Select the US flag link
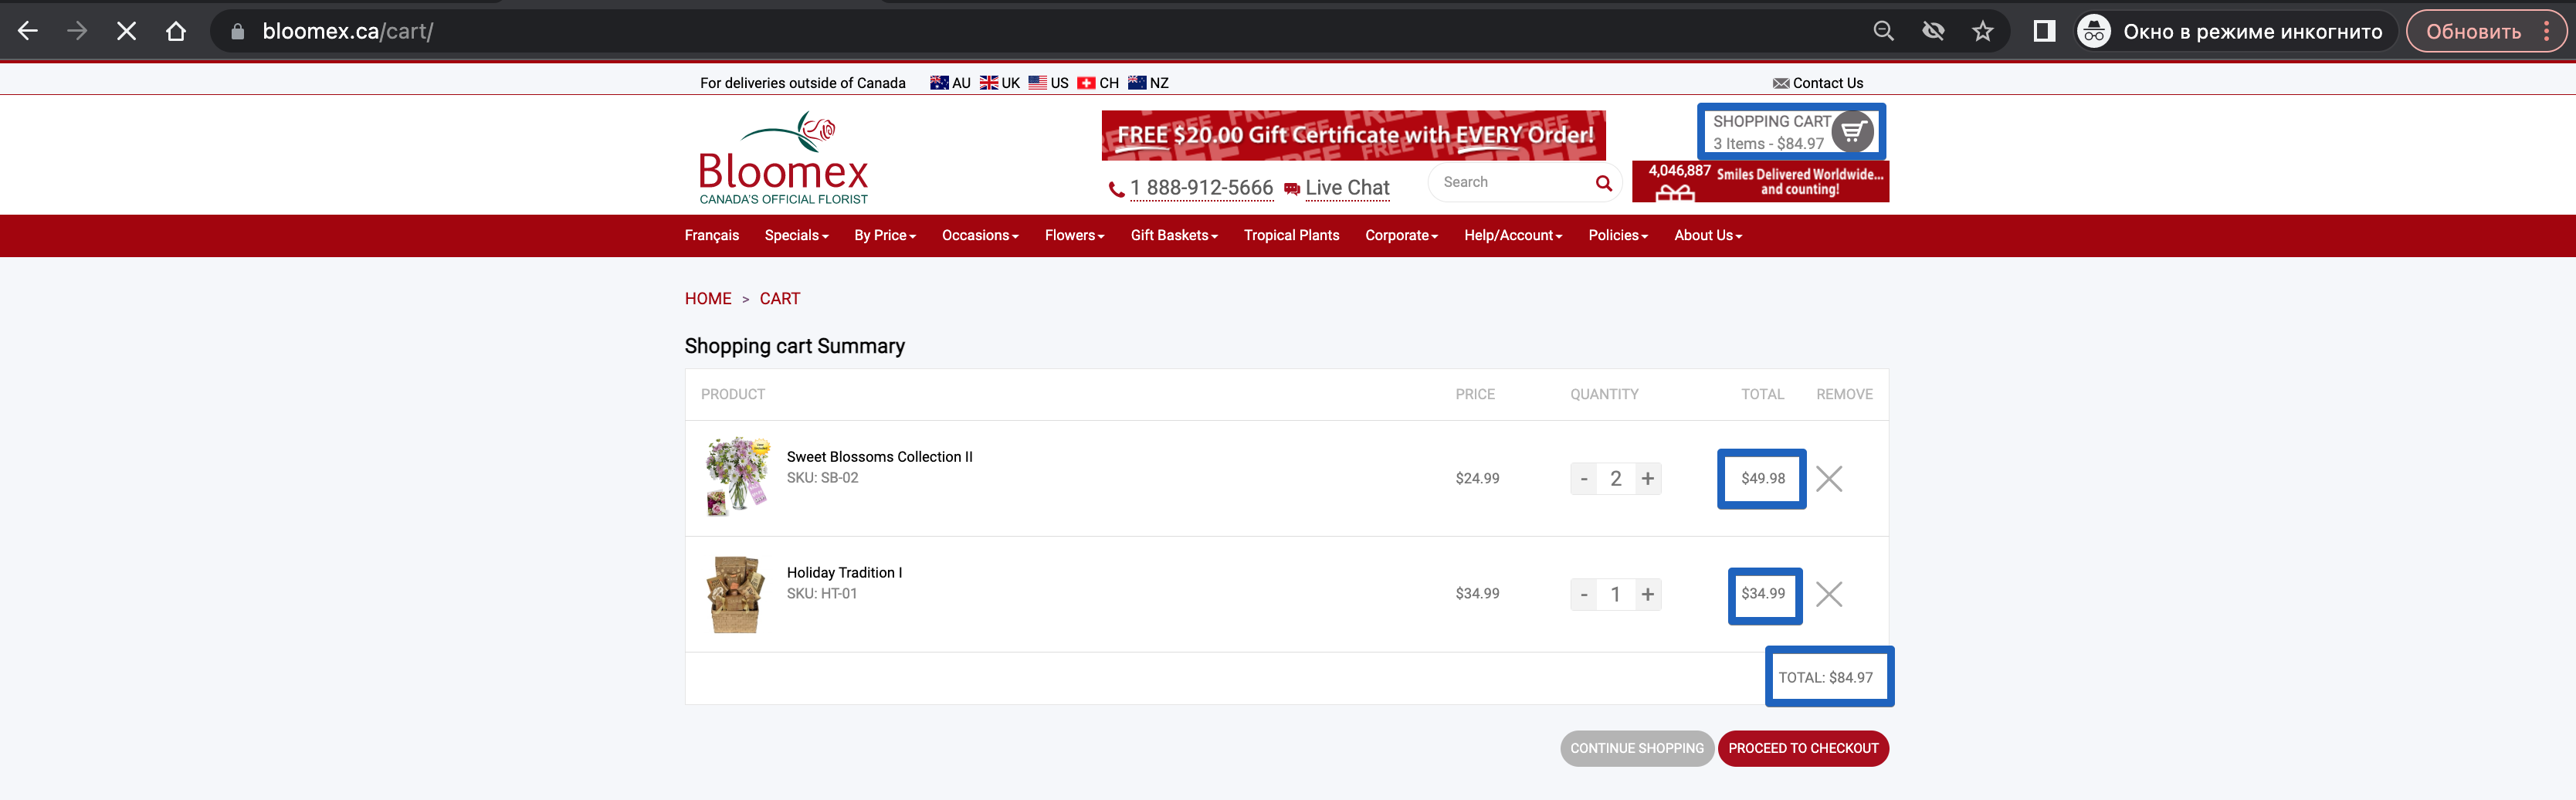Viewport: 2576px width, 800px height. tap(1048, 83)
